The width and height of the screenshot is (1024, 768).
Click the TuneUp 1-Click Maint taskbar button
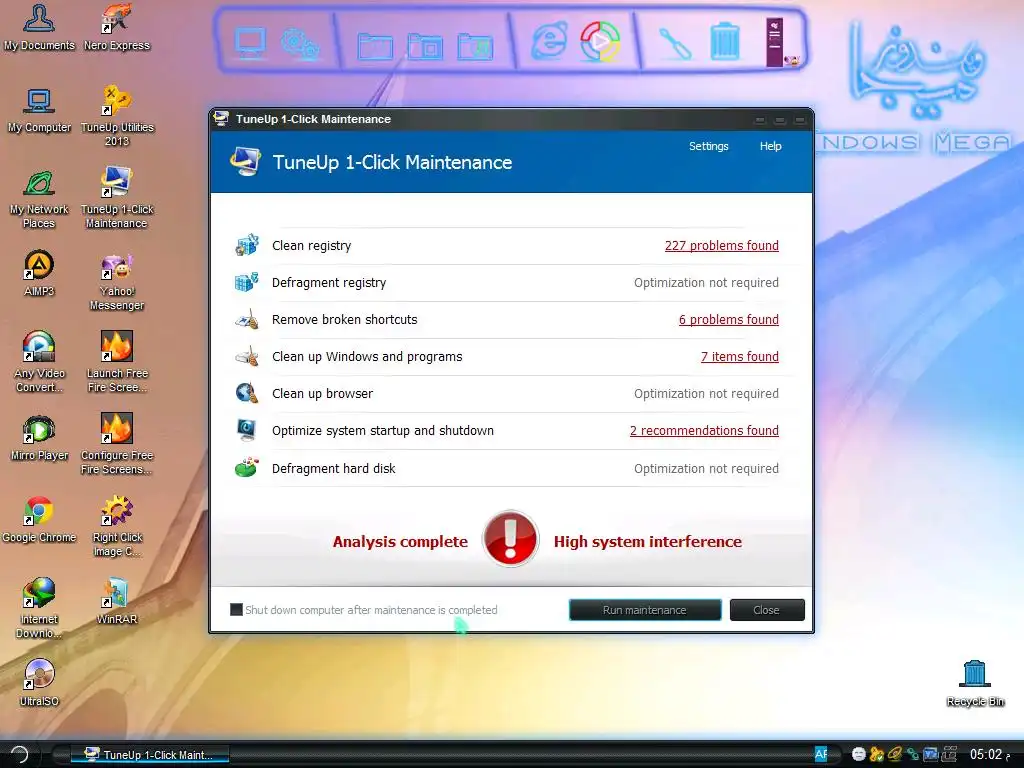pyautogui.click(x=150, y=755)
